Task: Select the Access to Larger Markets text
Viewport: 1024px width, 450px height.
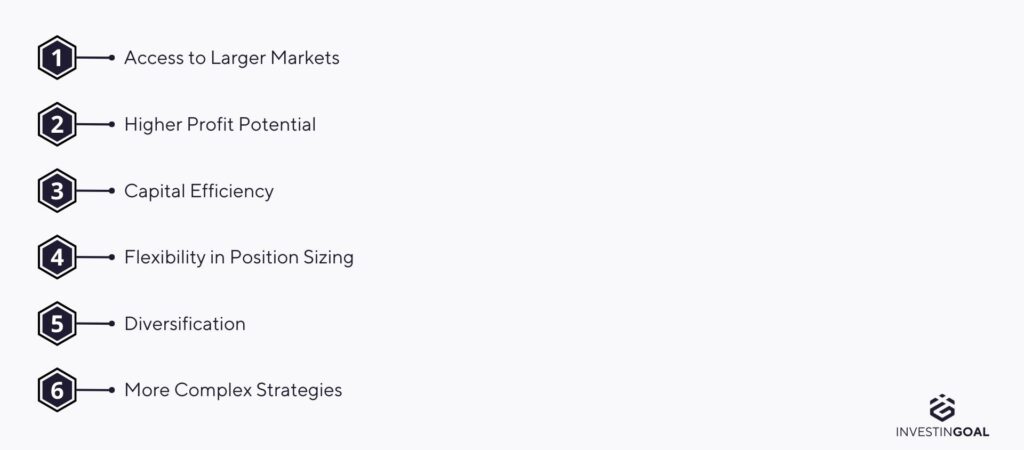Action: [232, 58]
